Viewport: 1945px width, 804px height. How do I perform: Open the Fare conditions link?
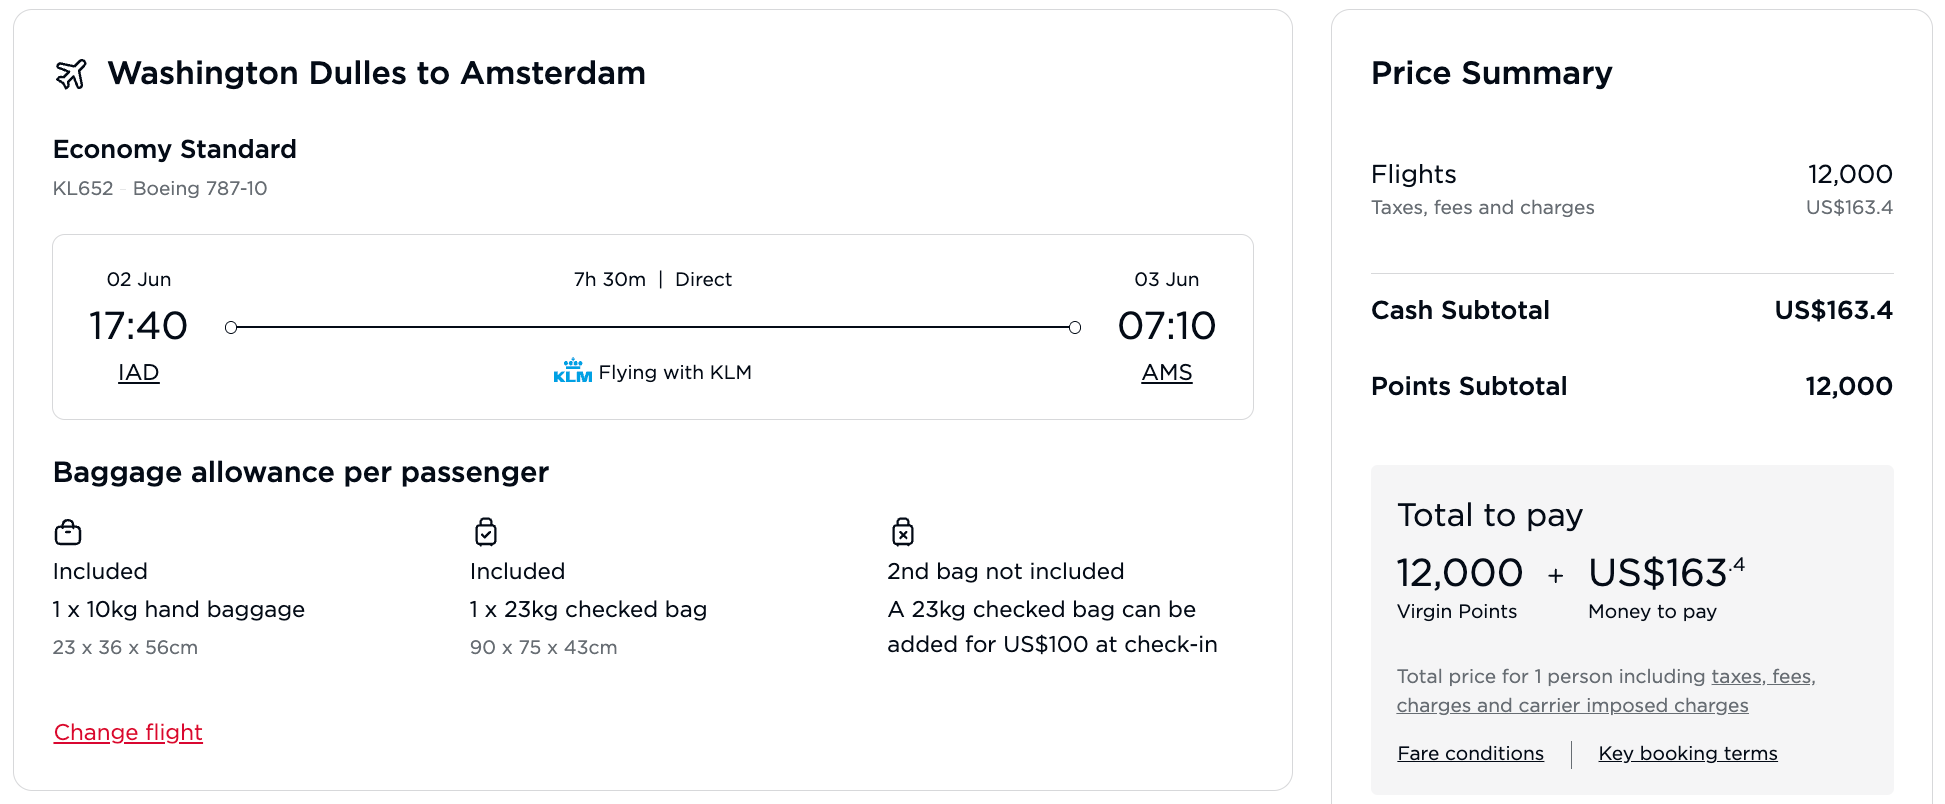click(1470, 753)
